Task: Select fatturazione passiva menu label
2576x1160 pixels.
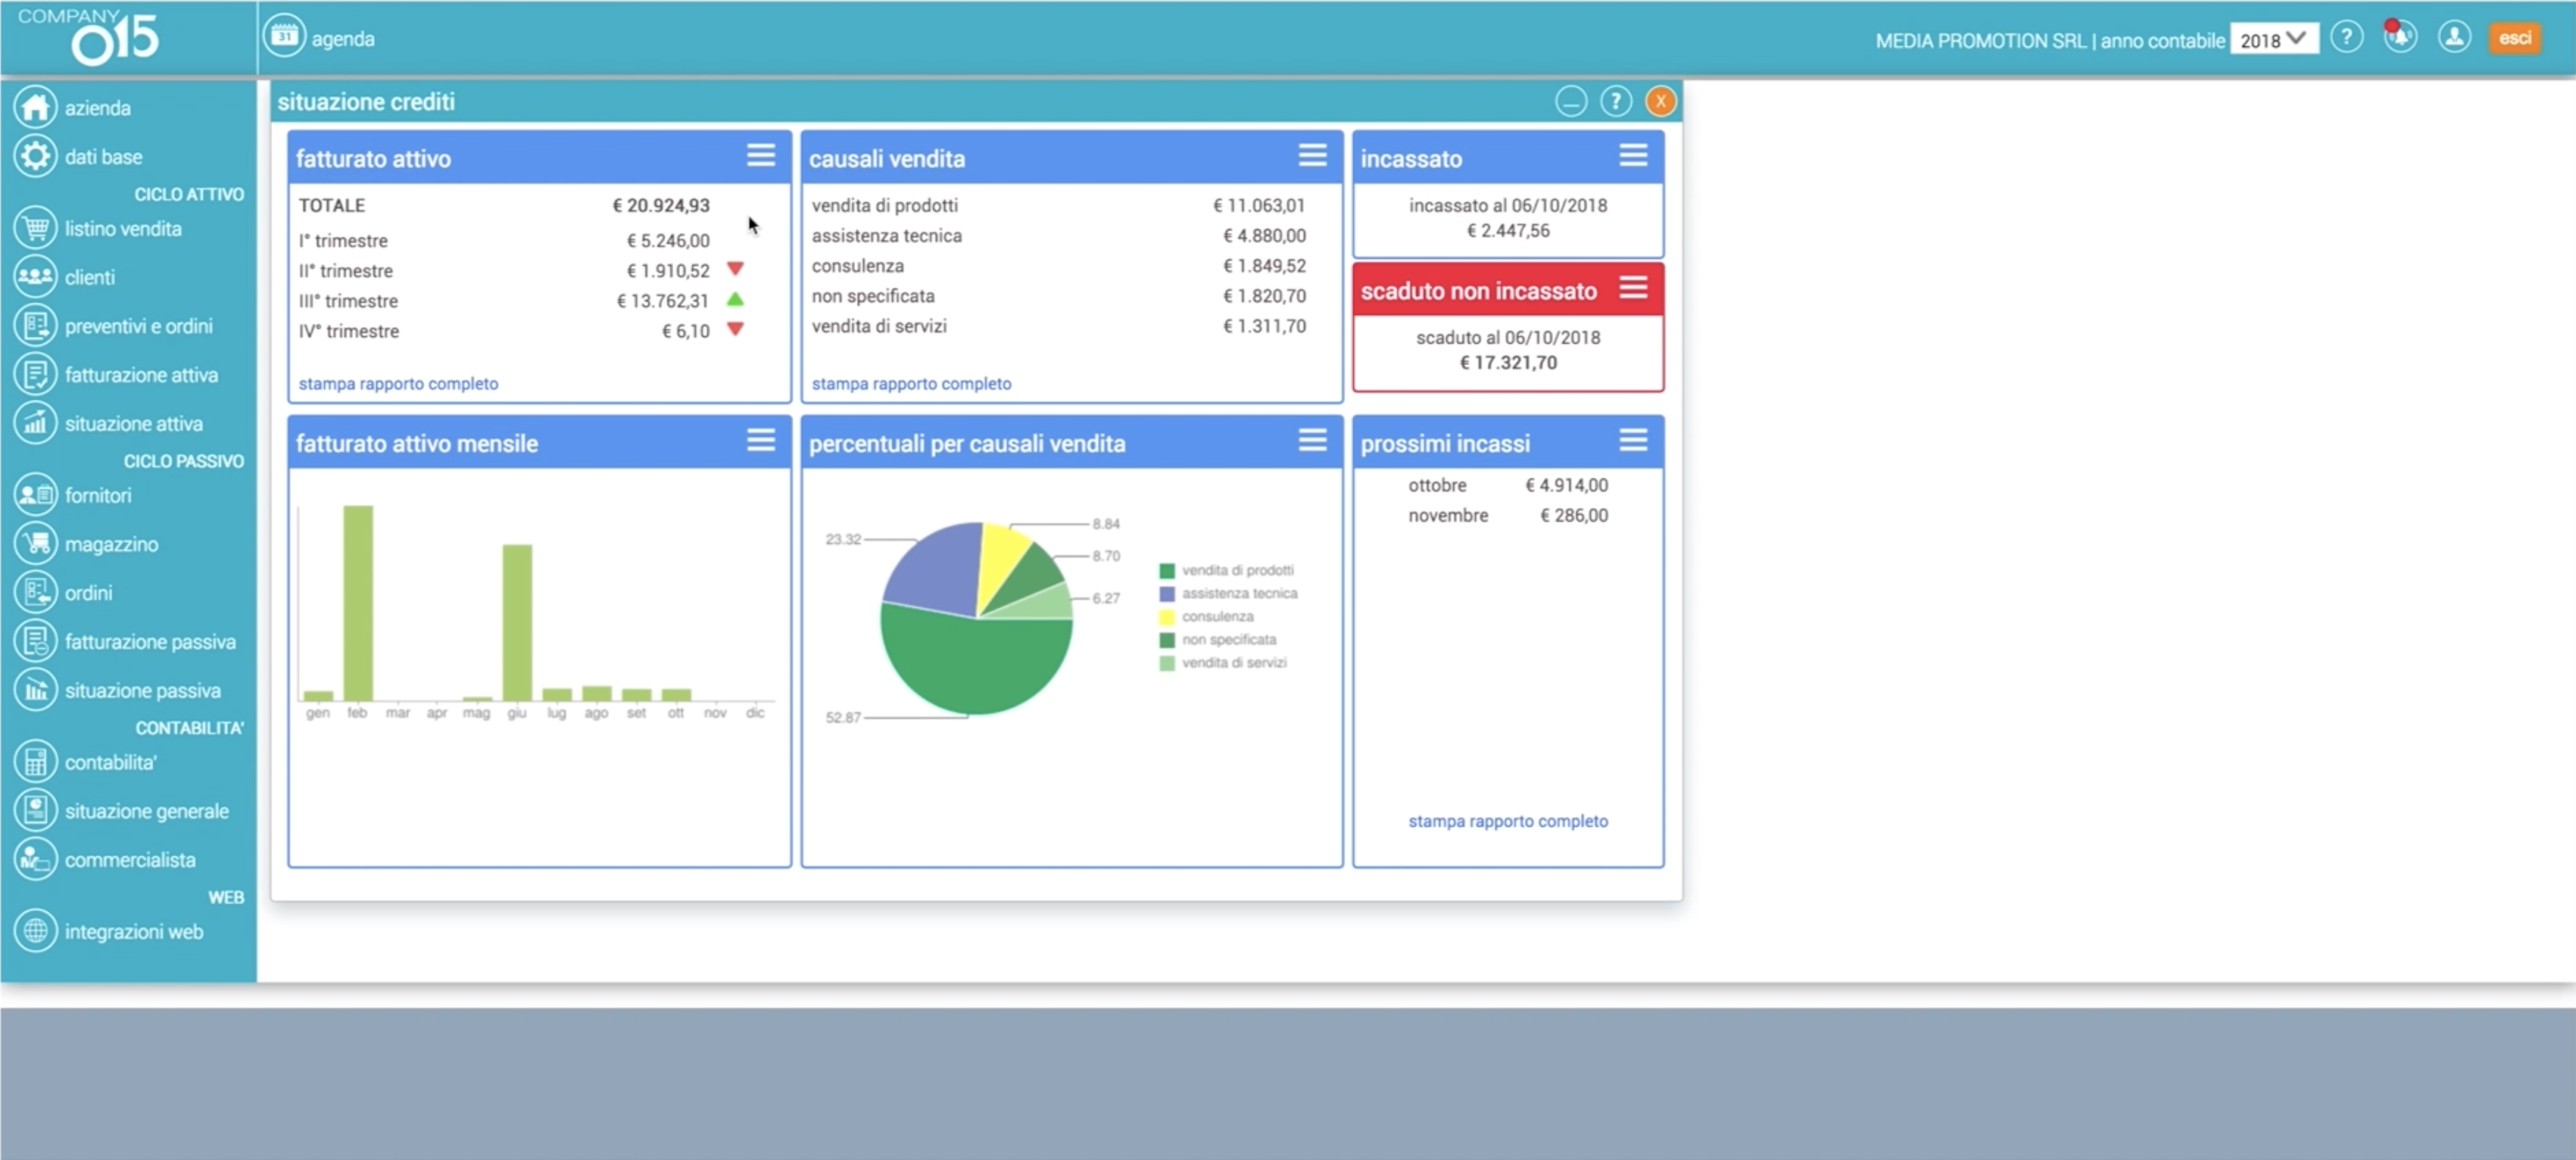Action: click(151, 642)
